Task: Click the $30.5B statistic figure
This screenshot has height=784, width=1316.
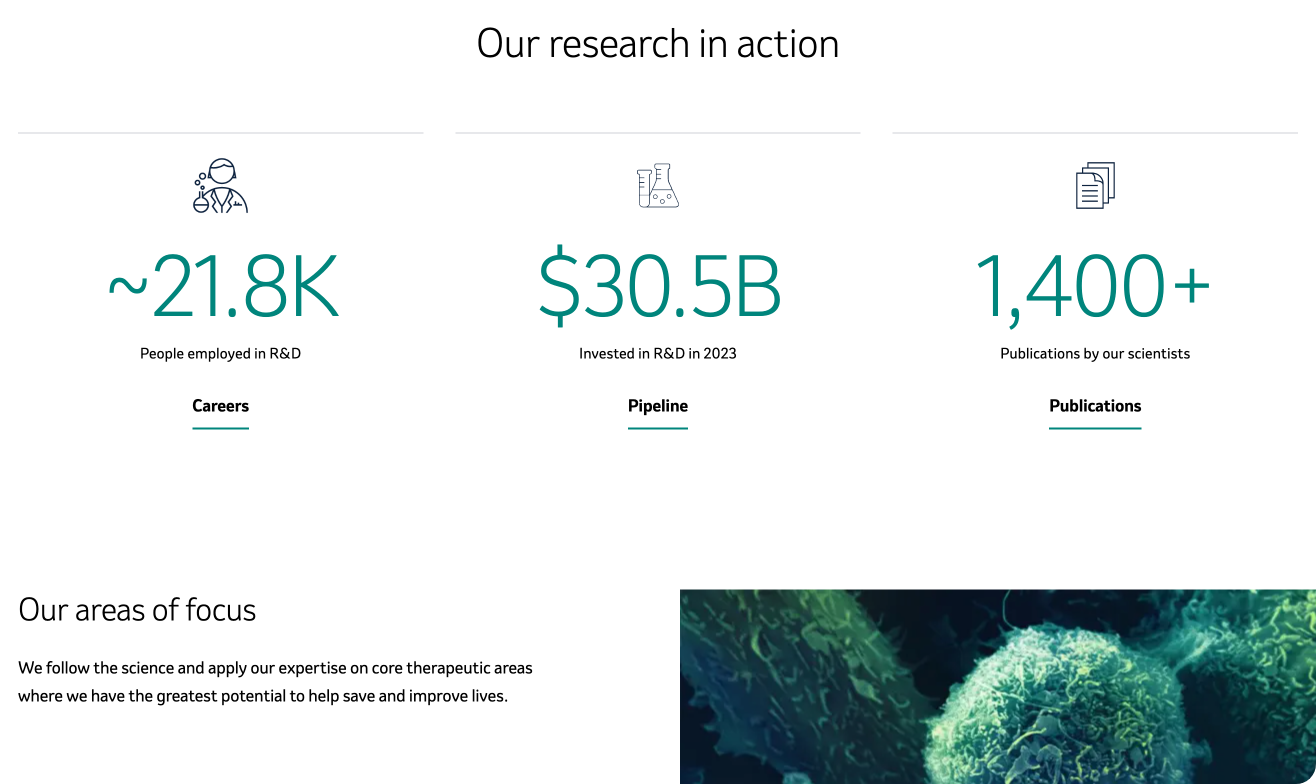Action: pos(659,288)
